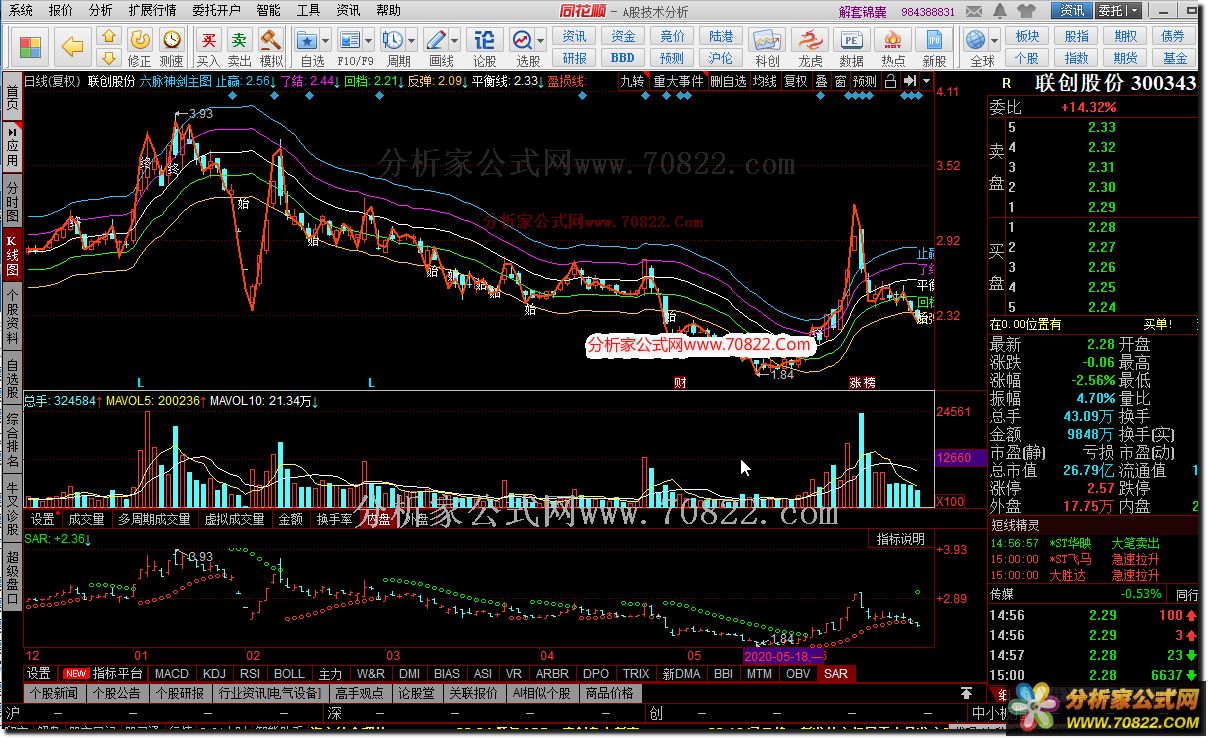Image resolution: width=1208 pixels, height=738 pixels.
Task: Click the 指标说明 indicator help button
Action: click(x=901, y=539)
